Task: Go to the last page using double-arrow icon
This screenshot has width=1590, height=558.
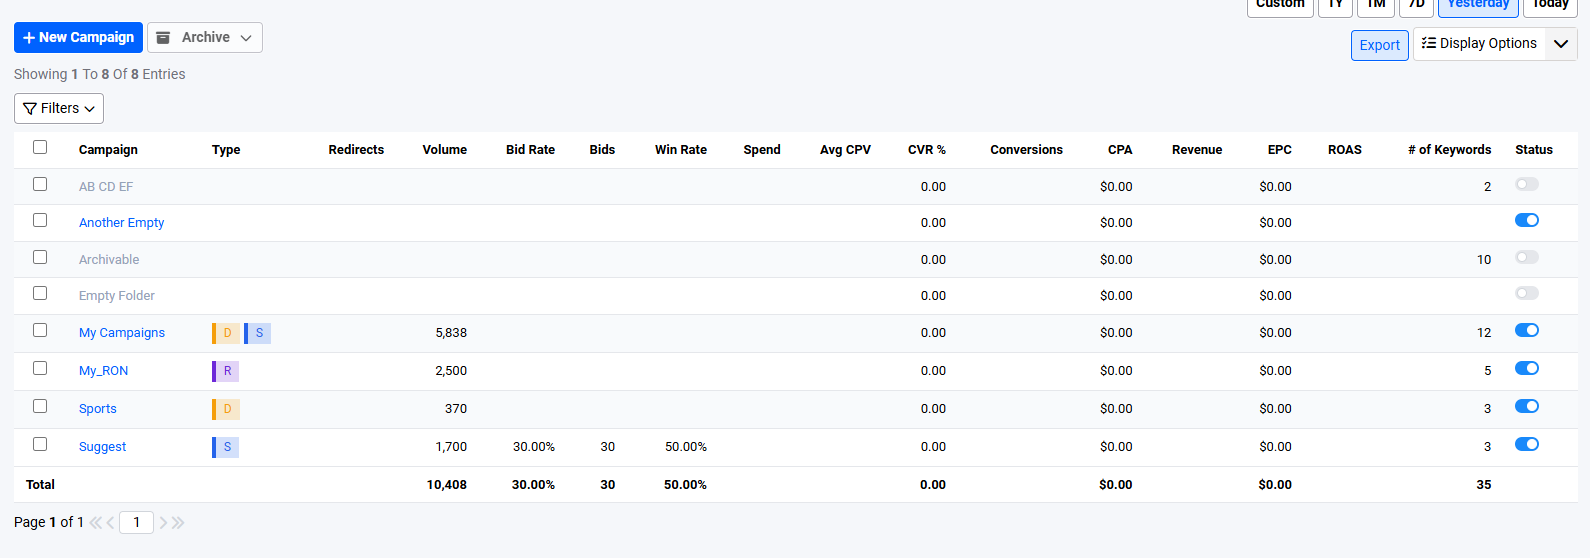Action: [178, 523]
